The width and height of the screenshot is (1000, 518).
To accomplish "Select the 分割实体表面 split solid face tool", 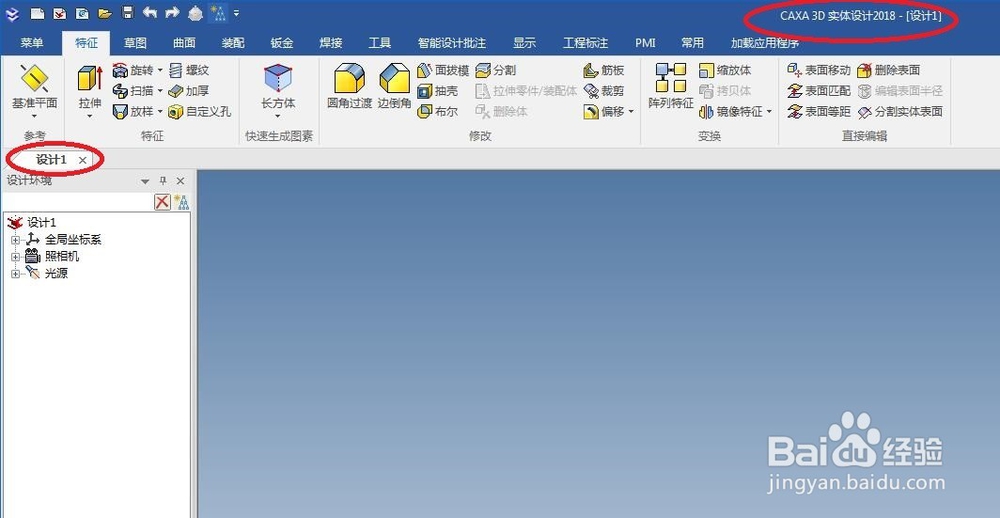I will 900,112.
